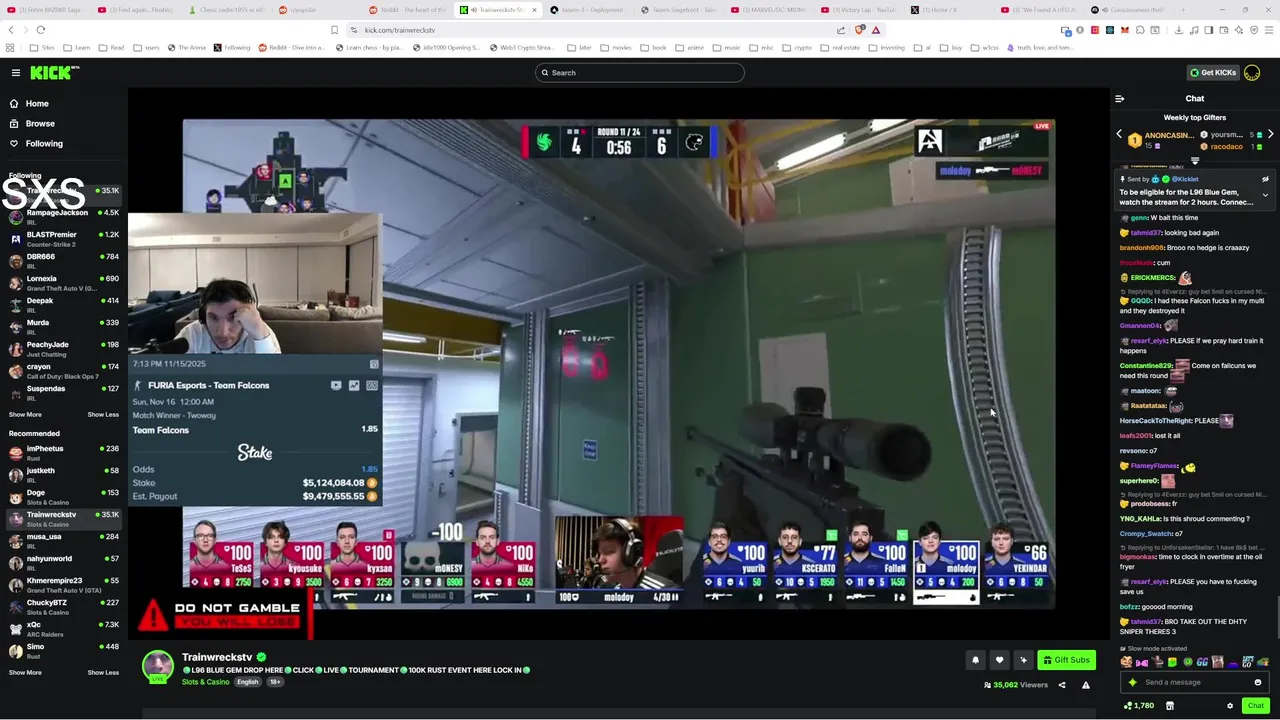
Task: Open the Brave shields icon
Action: tap(859, 30)
